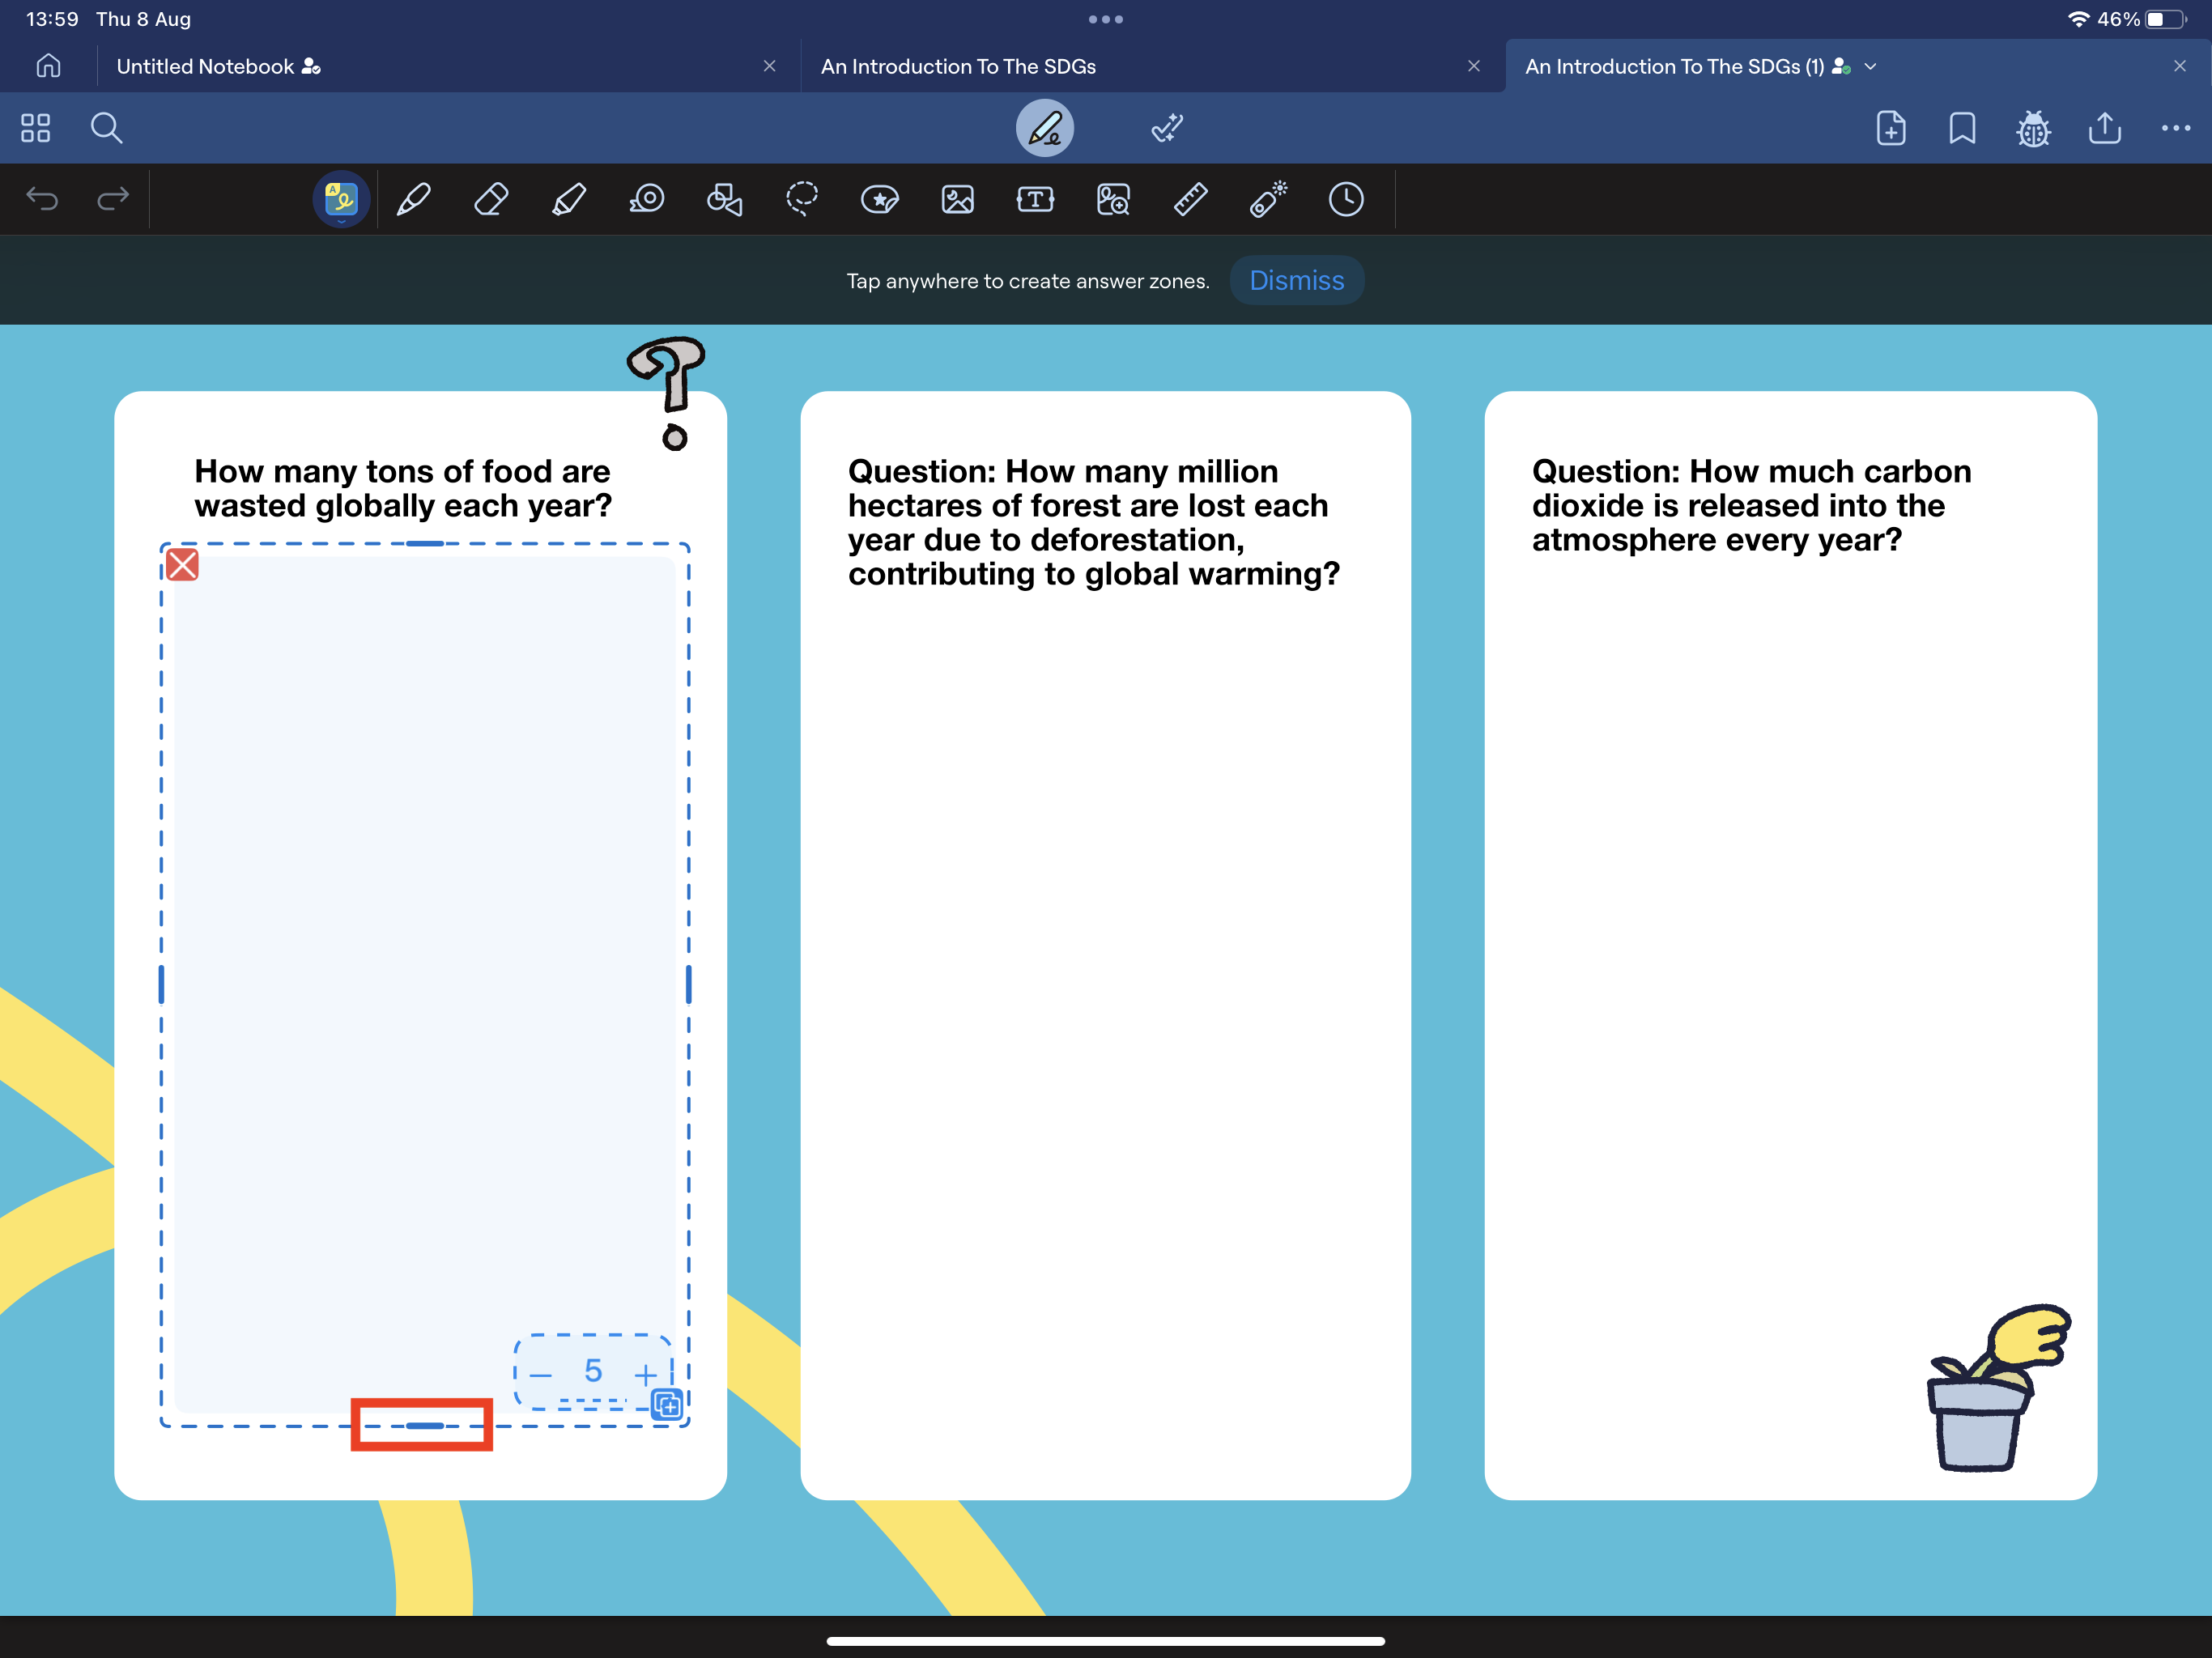The image size is (2212, 1658).
Task: Select the Text box tool
Action: [x=1035, y=200]
